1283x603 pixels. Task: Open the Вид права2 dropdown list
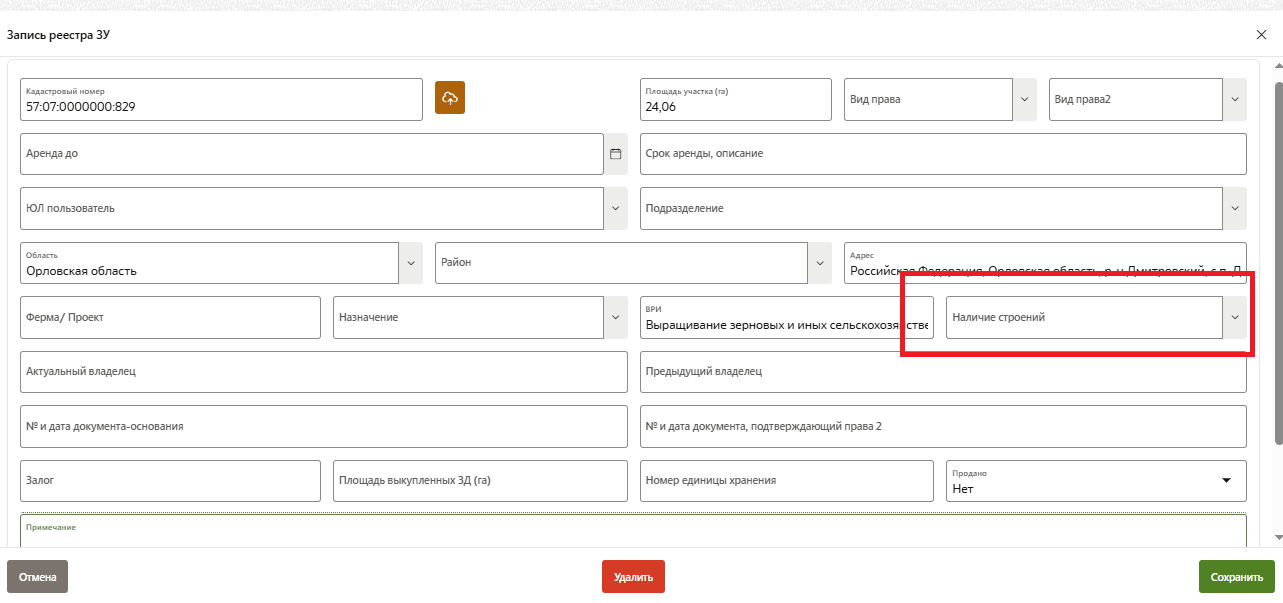1235,99
